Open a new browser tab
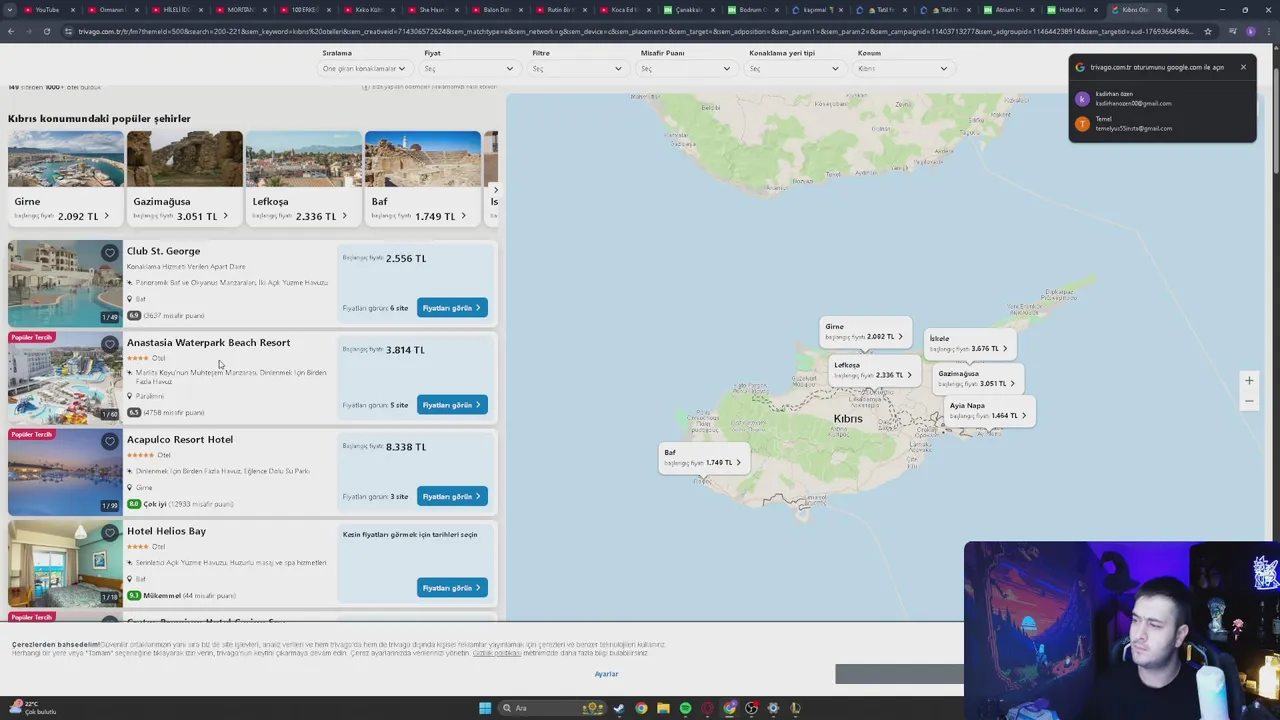Screen dimensions: 1280x720 pyautogui.click(x=1177, y=10)
